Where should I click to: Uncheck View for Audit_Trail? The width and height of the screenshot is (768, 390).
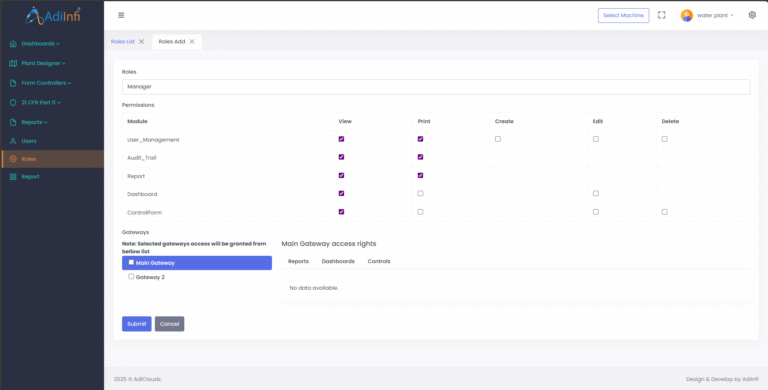click(341, 157)
